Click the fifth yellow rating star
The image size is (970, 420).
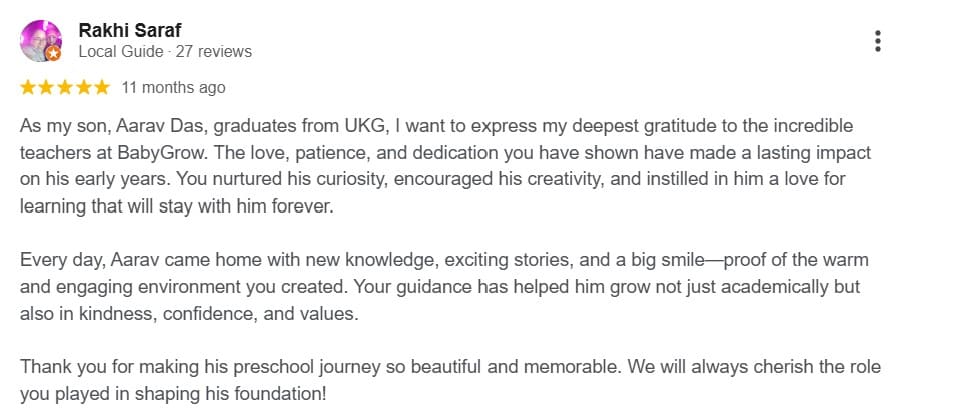[x=101, y=88]
